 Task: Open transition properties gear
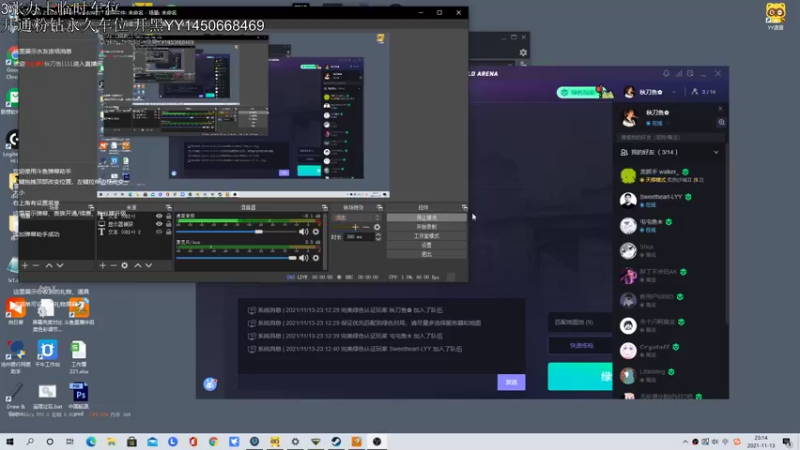[x=377, y=227]
